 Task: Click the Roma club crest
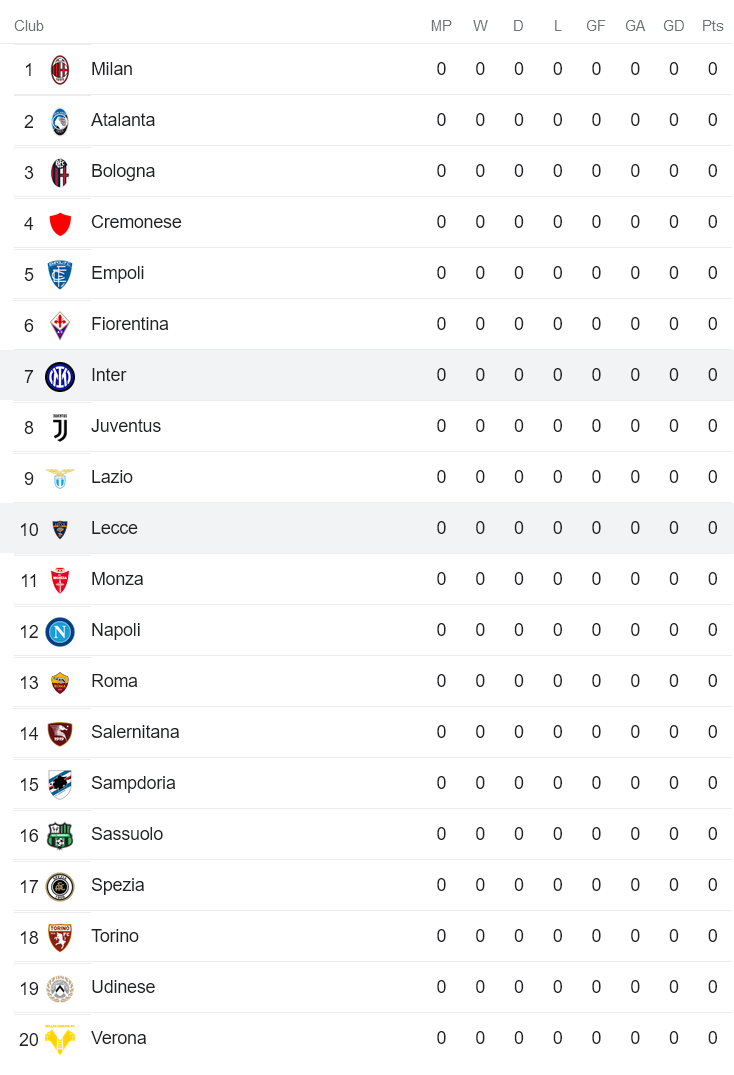pos(60,682)
